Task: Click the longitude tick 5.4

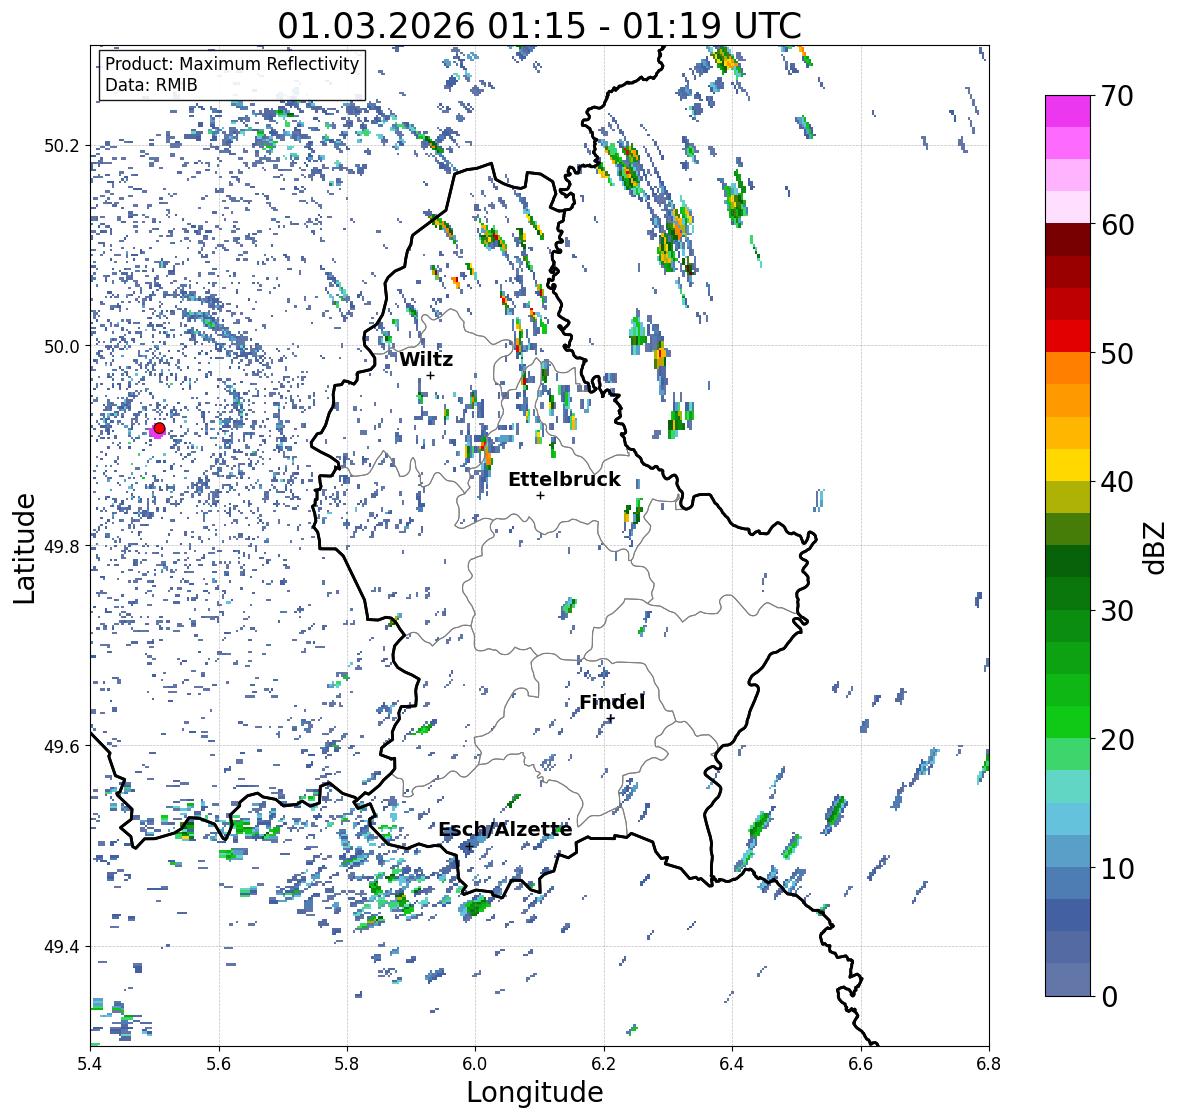Action: (x=90, y=1063)
